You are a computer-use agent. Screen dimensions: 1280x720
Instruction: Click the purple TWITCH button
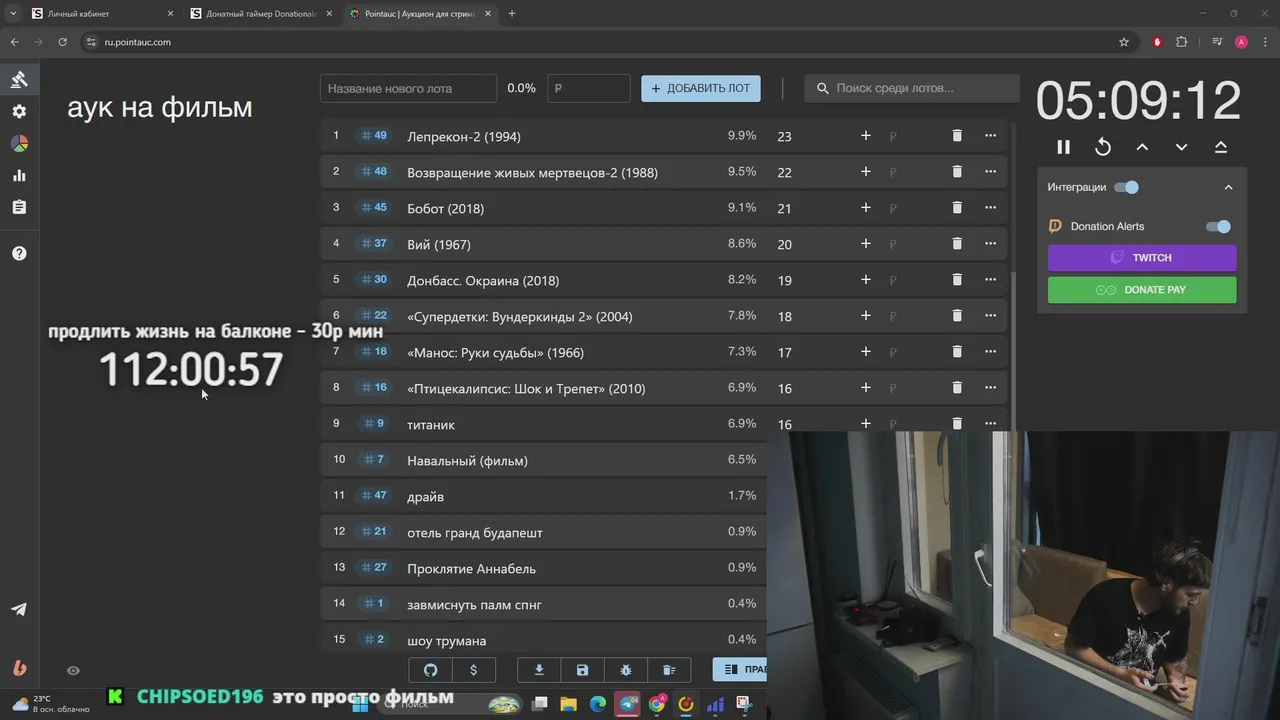[x=1142, y=257]
